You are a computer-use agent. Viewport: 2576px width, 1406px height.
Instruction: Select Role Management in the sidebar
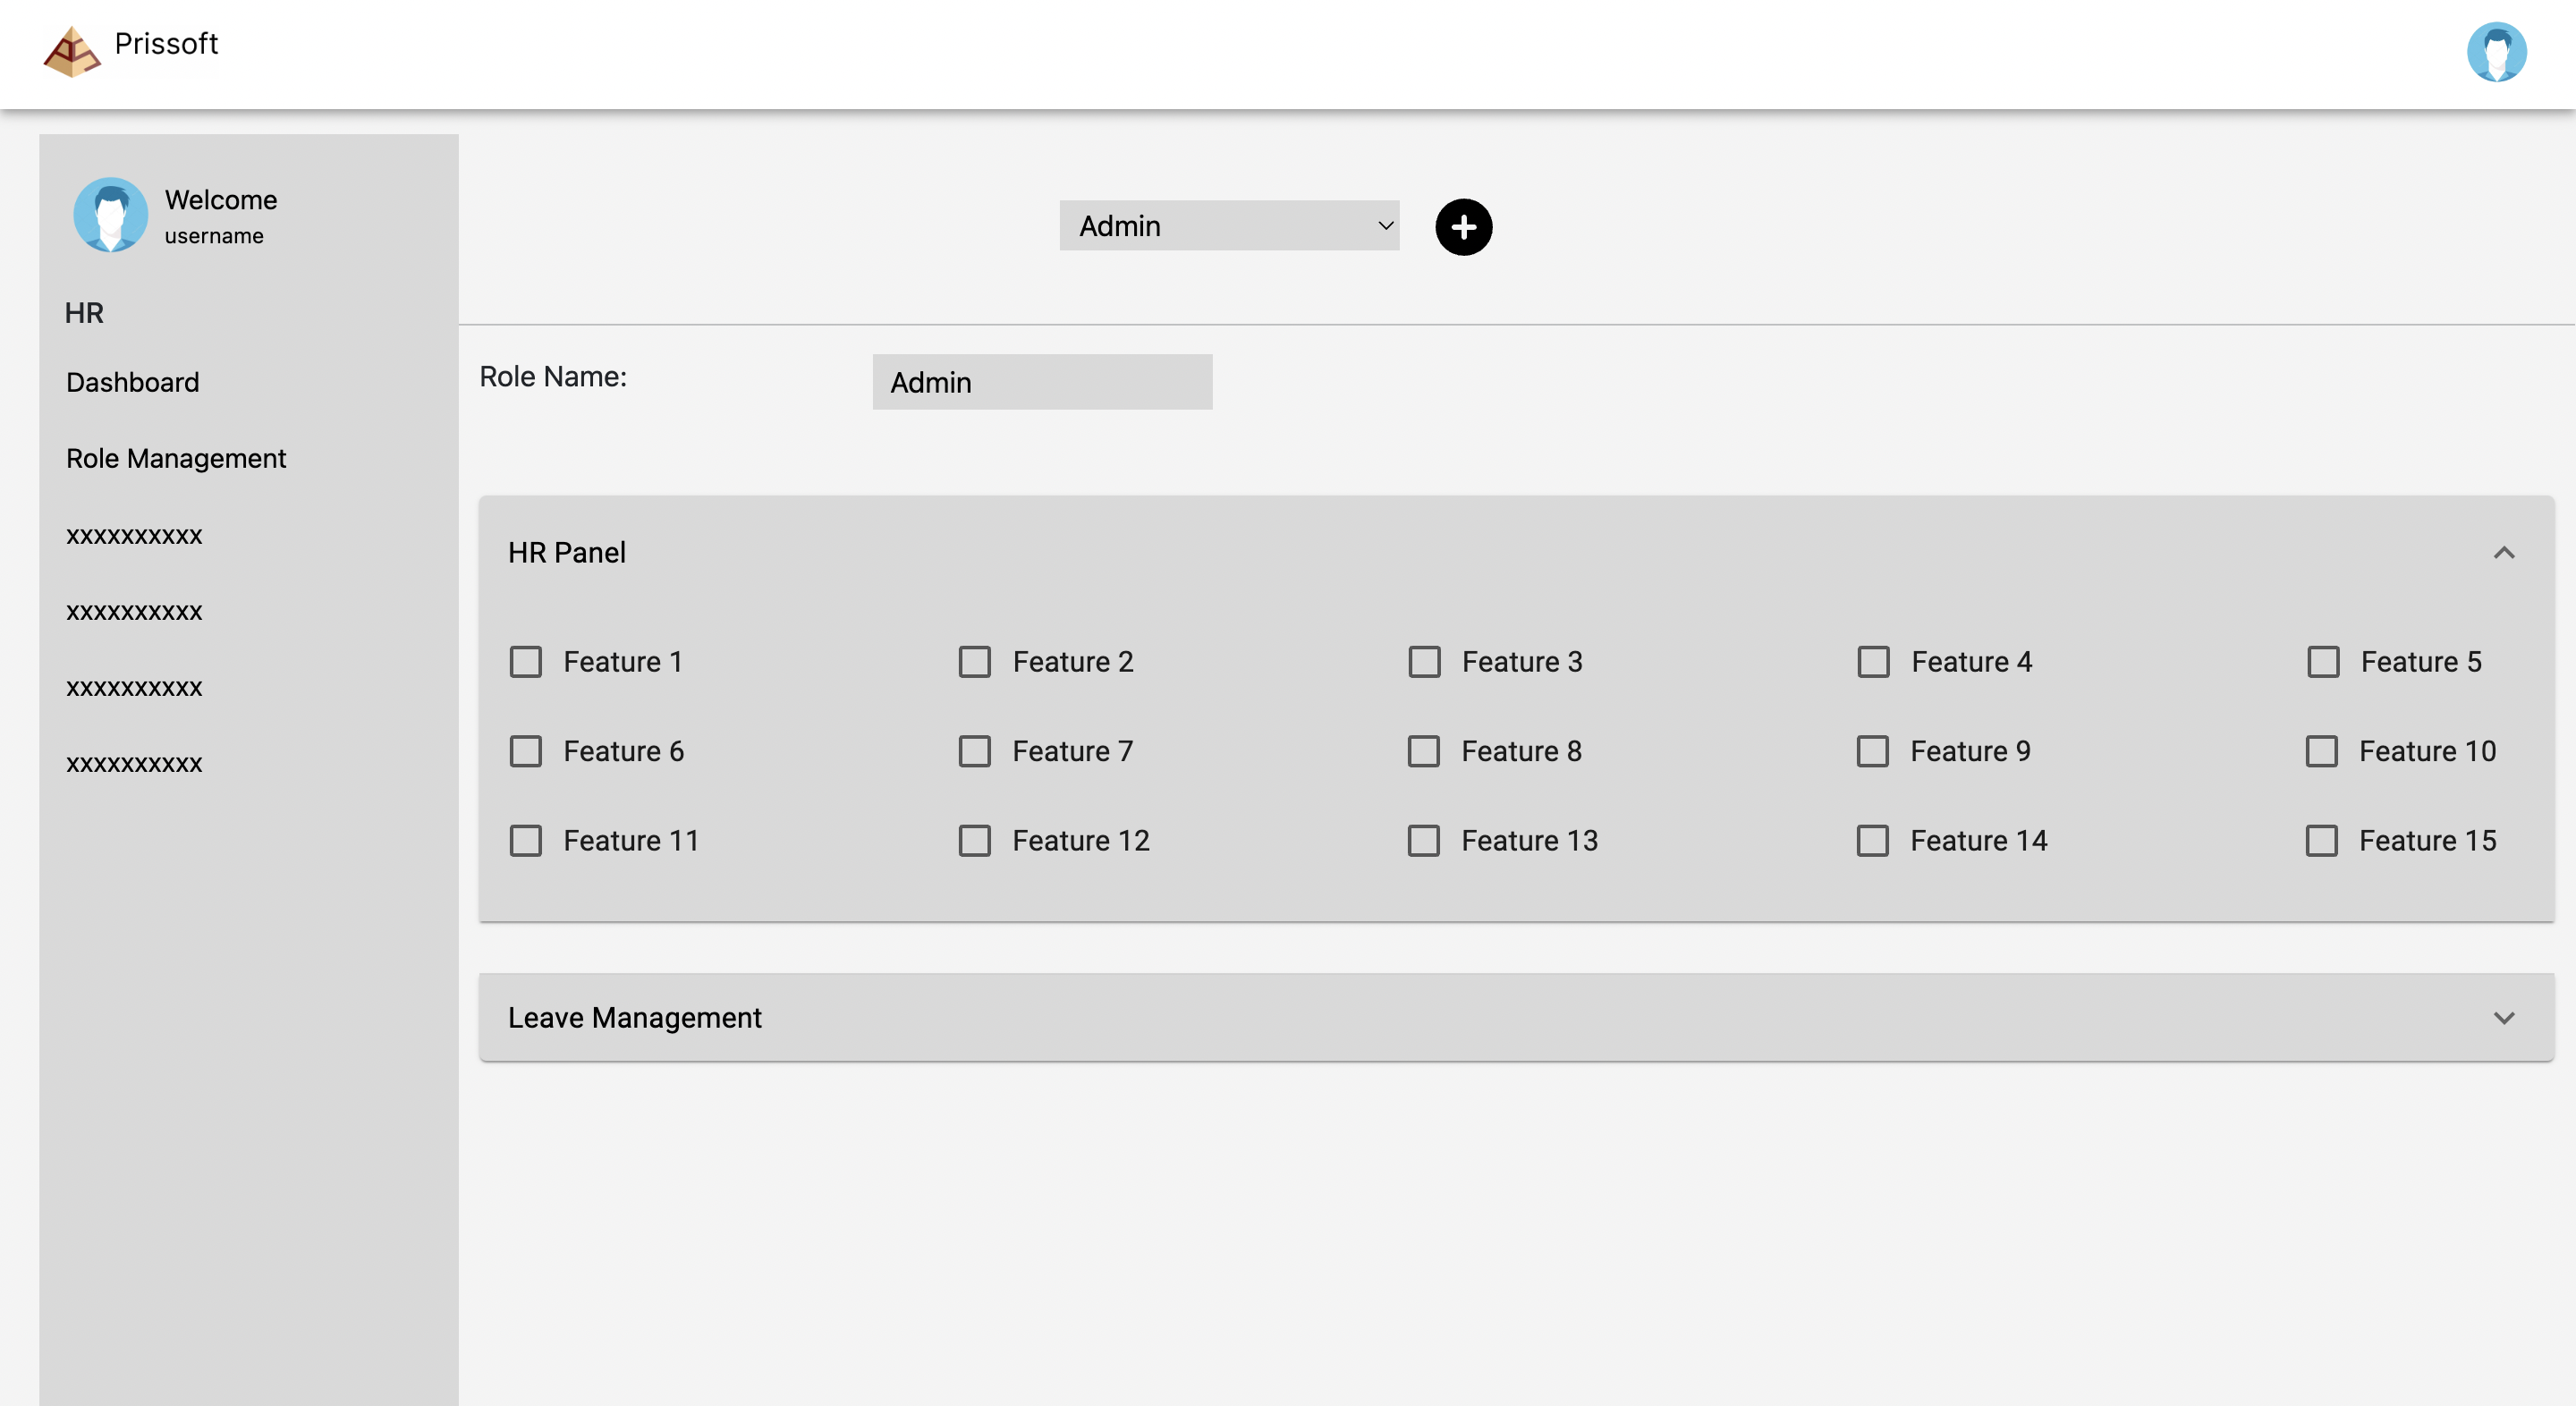tap(175, 458)
